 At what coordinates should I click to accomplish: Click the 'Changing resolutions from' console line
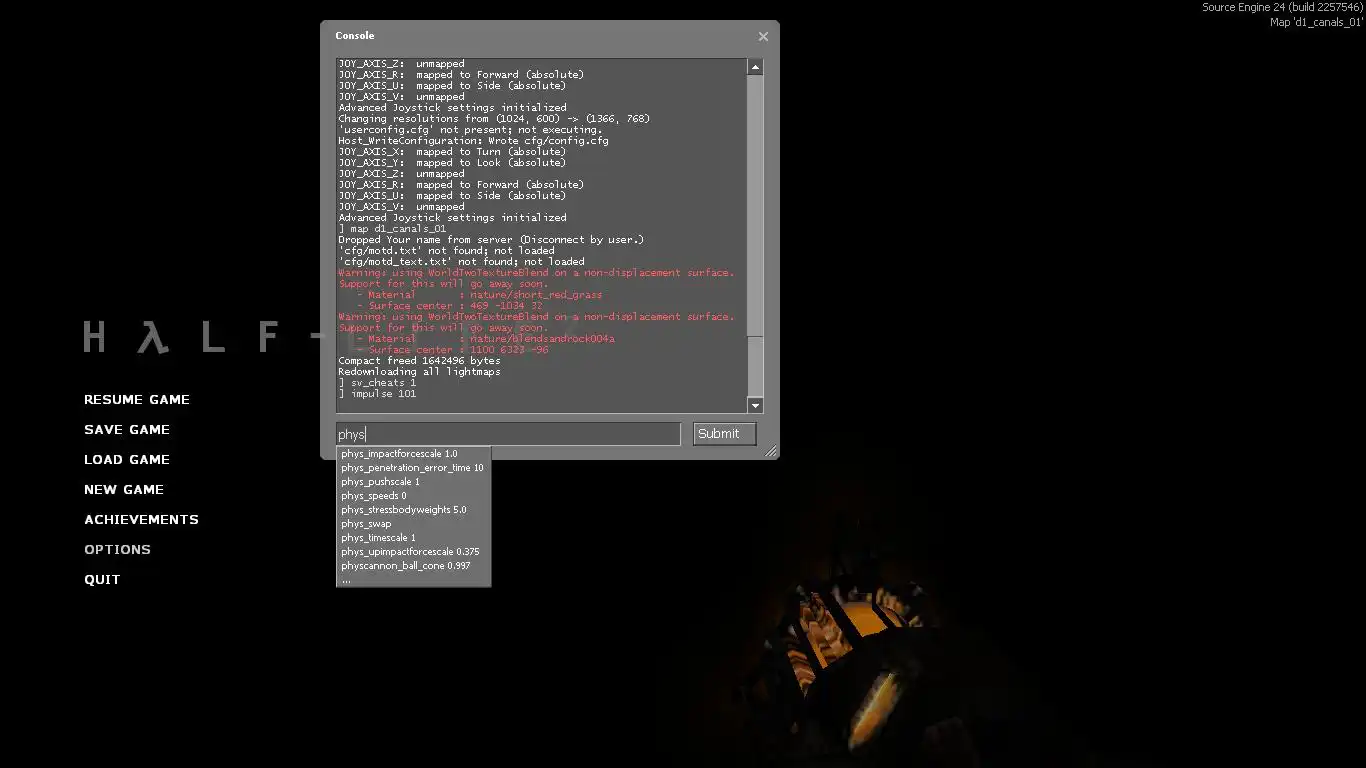(x=494, y=119)
